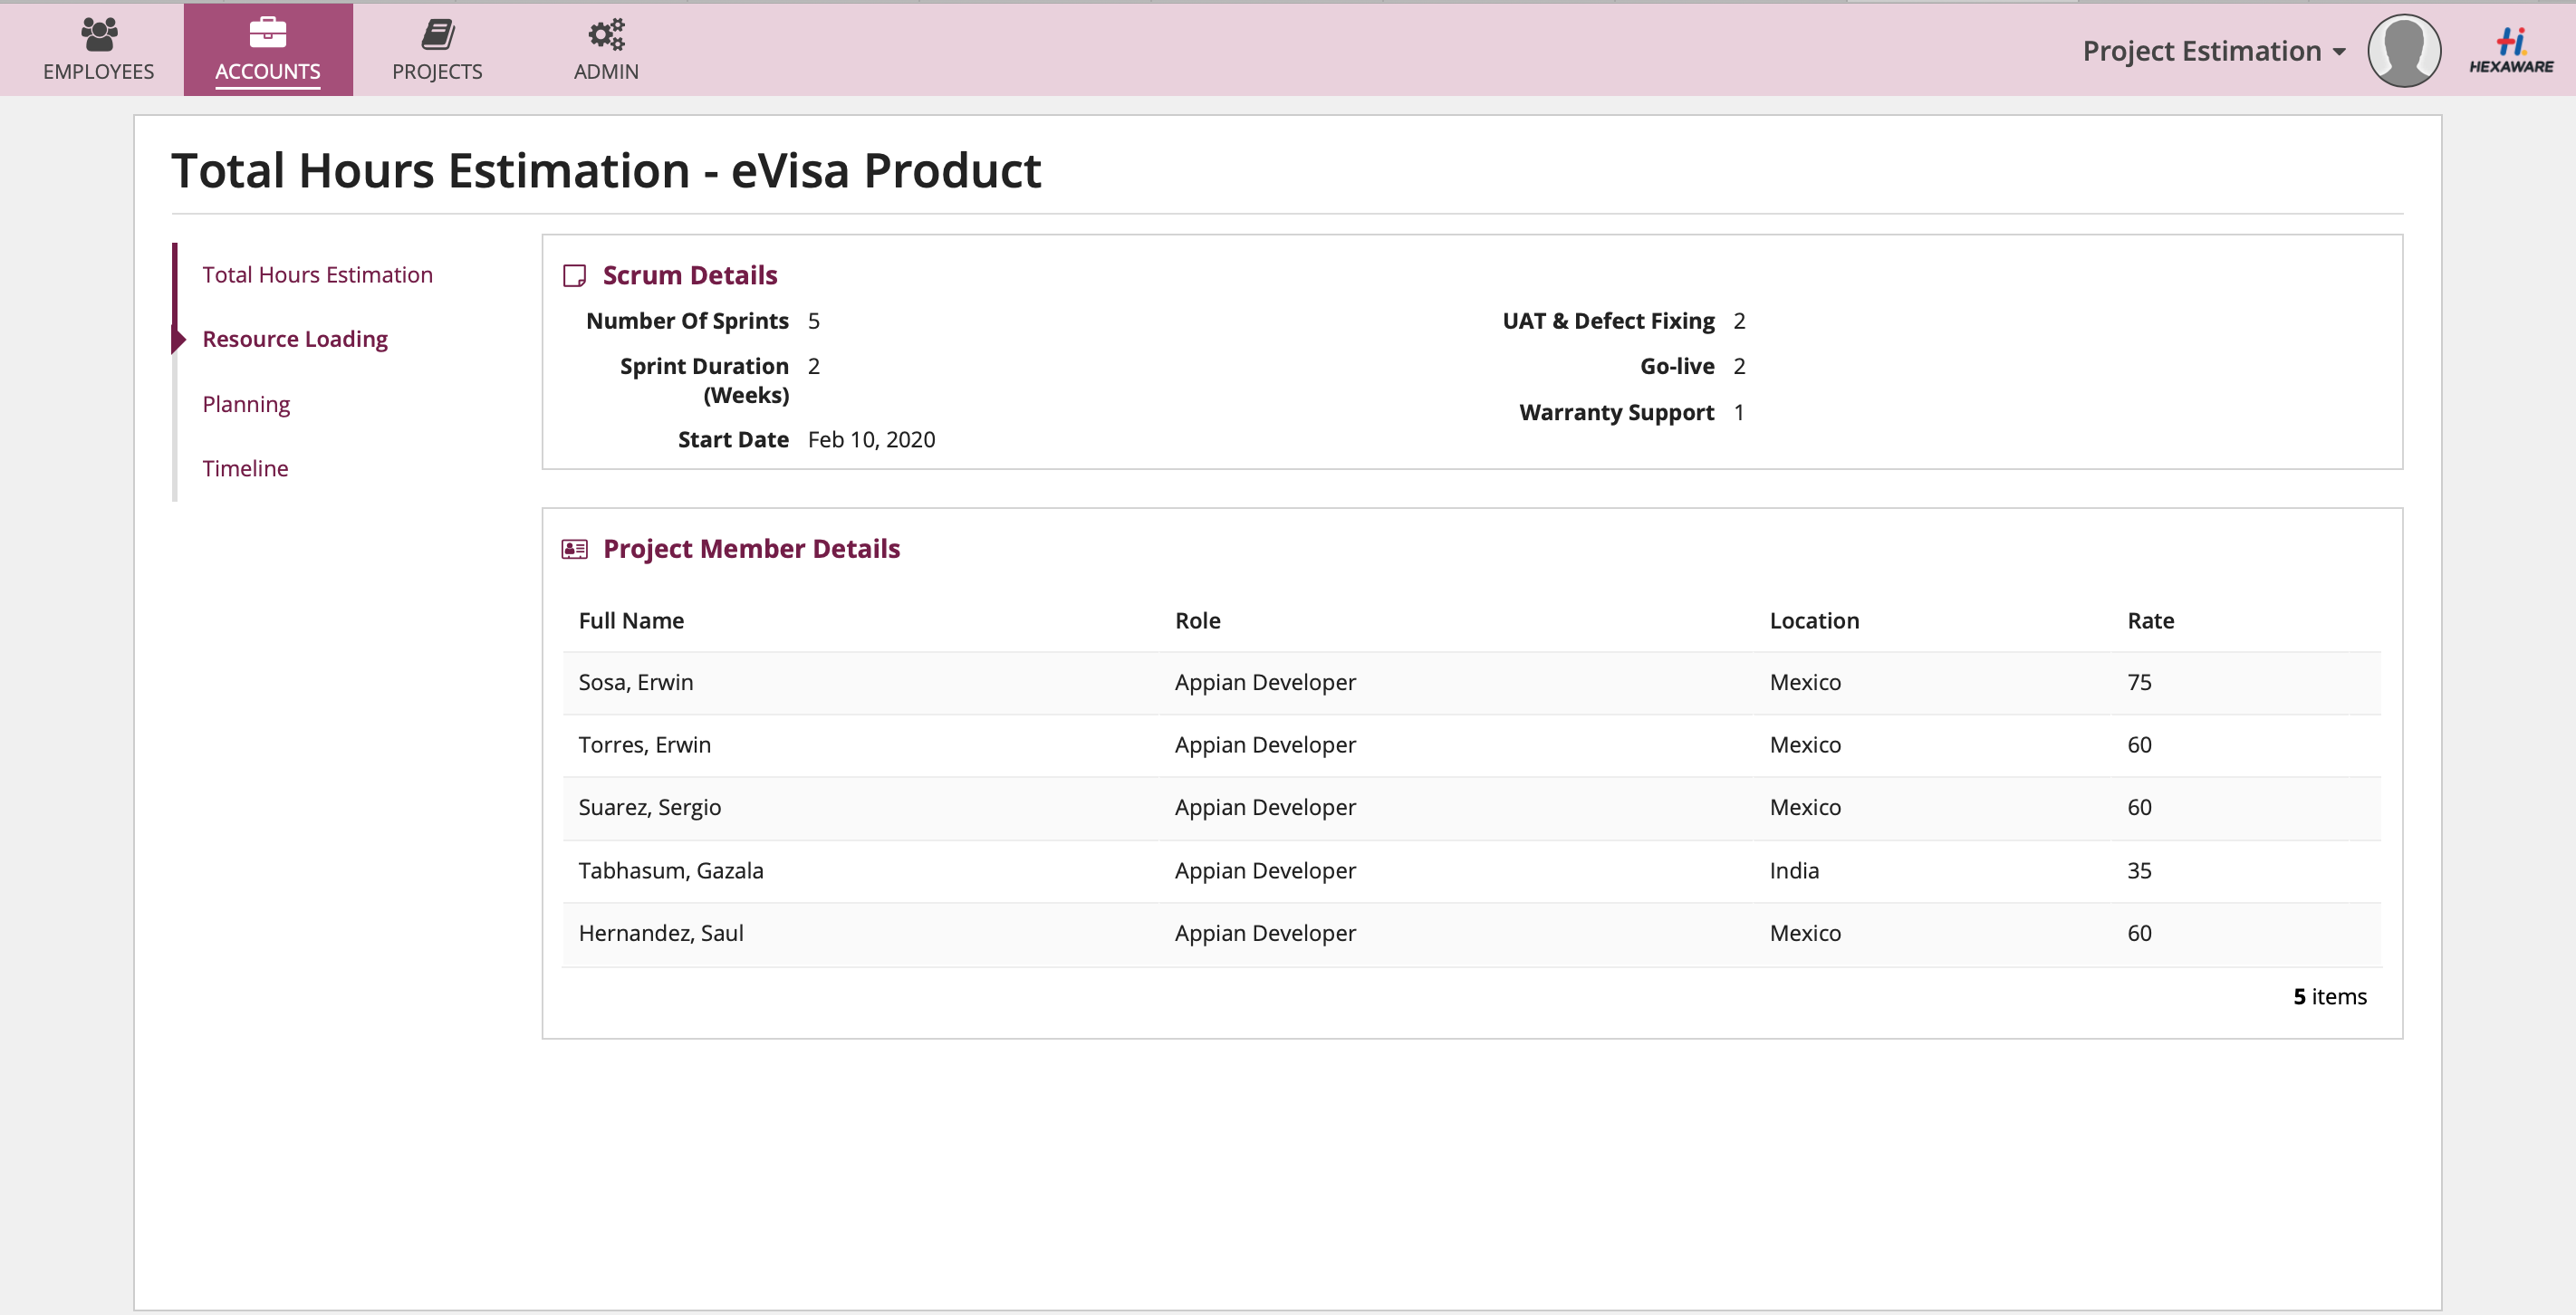The image size is (2576, 1315).
Task: Click the Hexaware logo
Action: coord(2510,50)
